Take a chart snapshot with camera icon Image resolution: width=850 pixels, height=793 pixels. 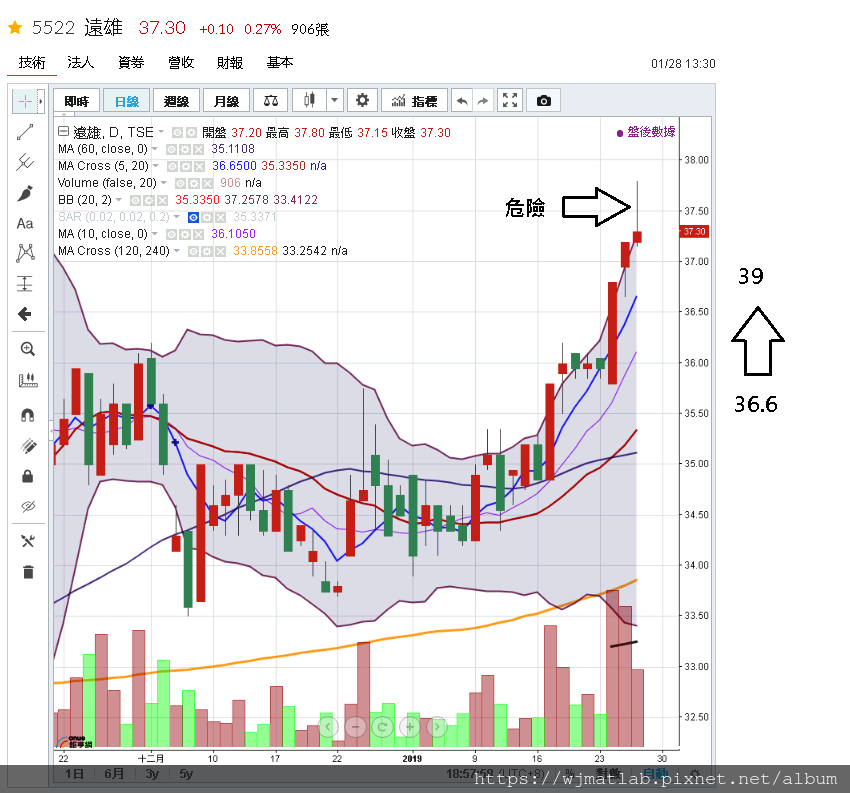544,101
